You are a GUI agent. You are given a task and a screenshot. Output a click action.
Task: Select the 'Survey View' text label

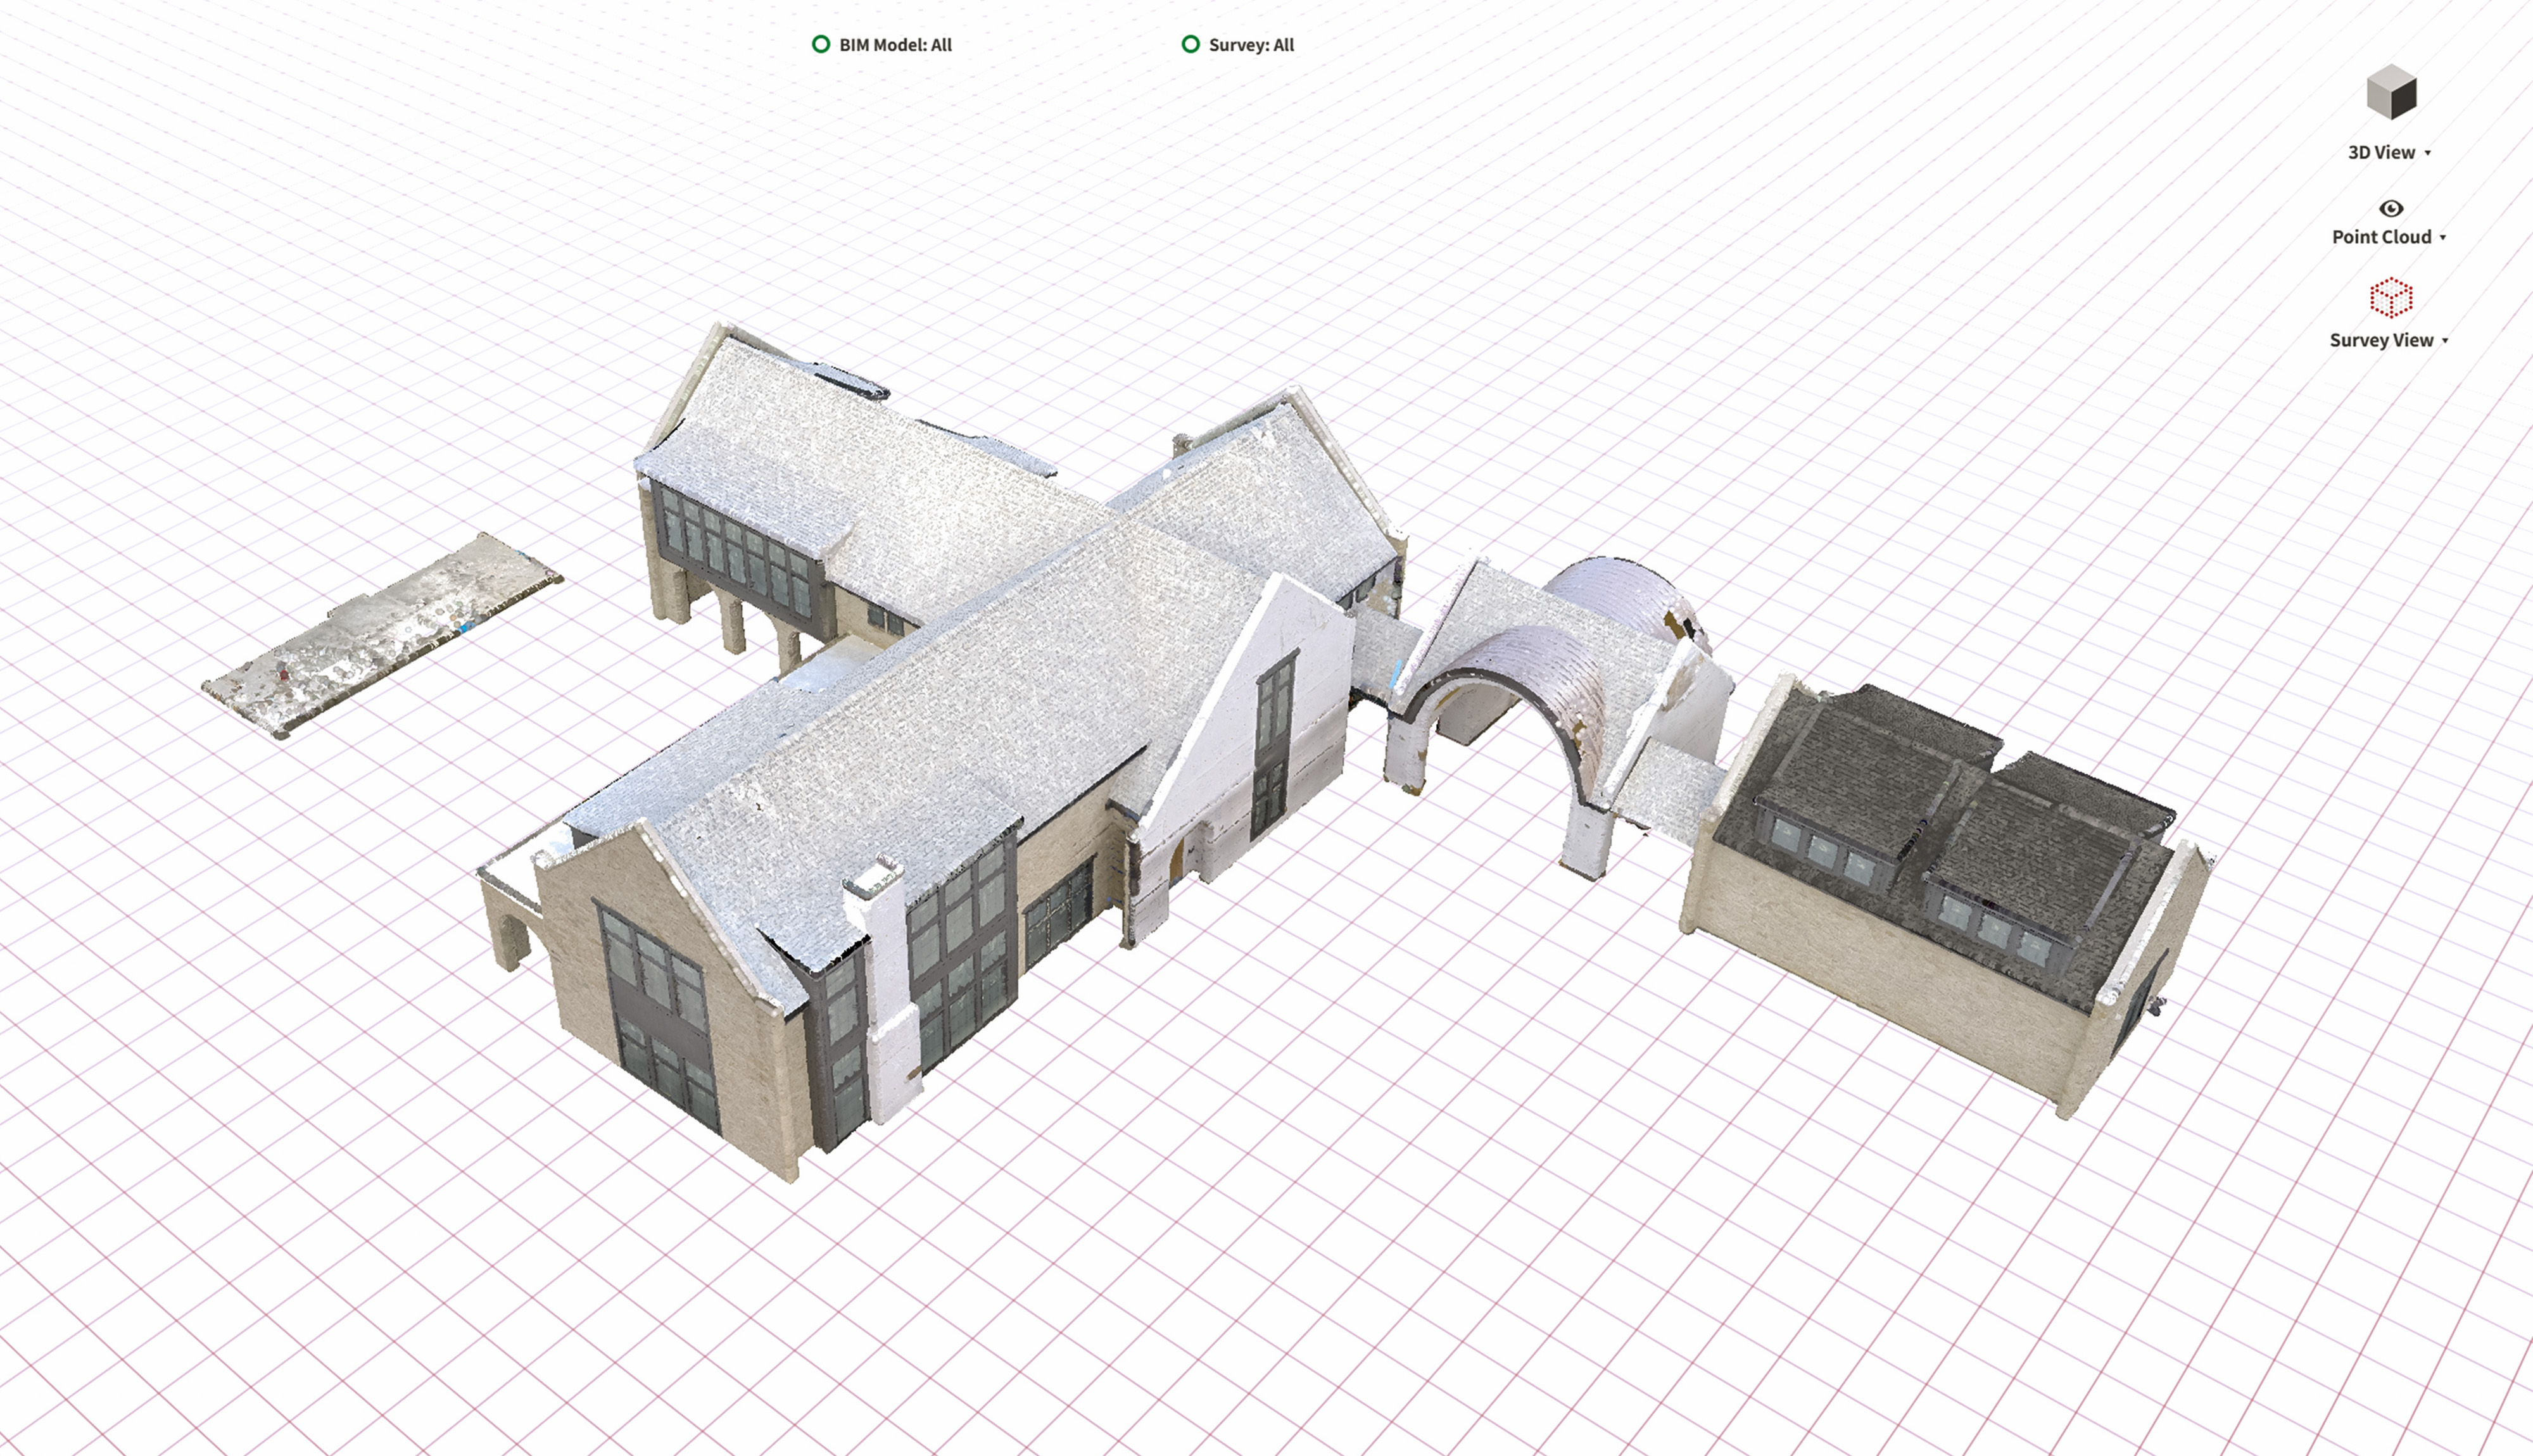click(2381, 340)
